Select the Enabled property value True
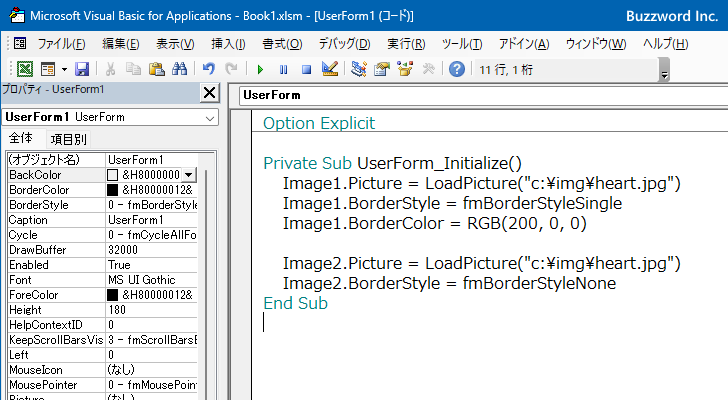Screen dimensions: 728x400 point(152,265)
